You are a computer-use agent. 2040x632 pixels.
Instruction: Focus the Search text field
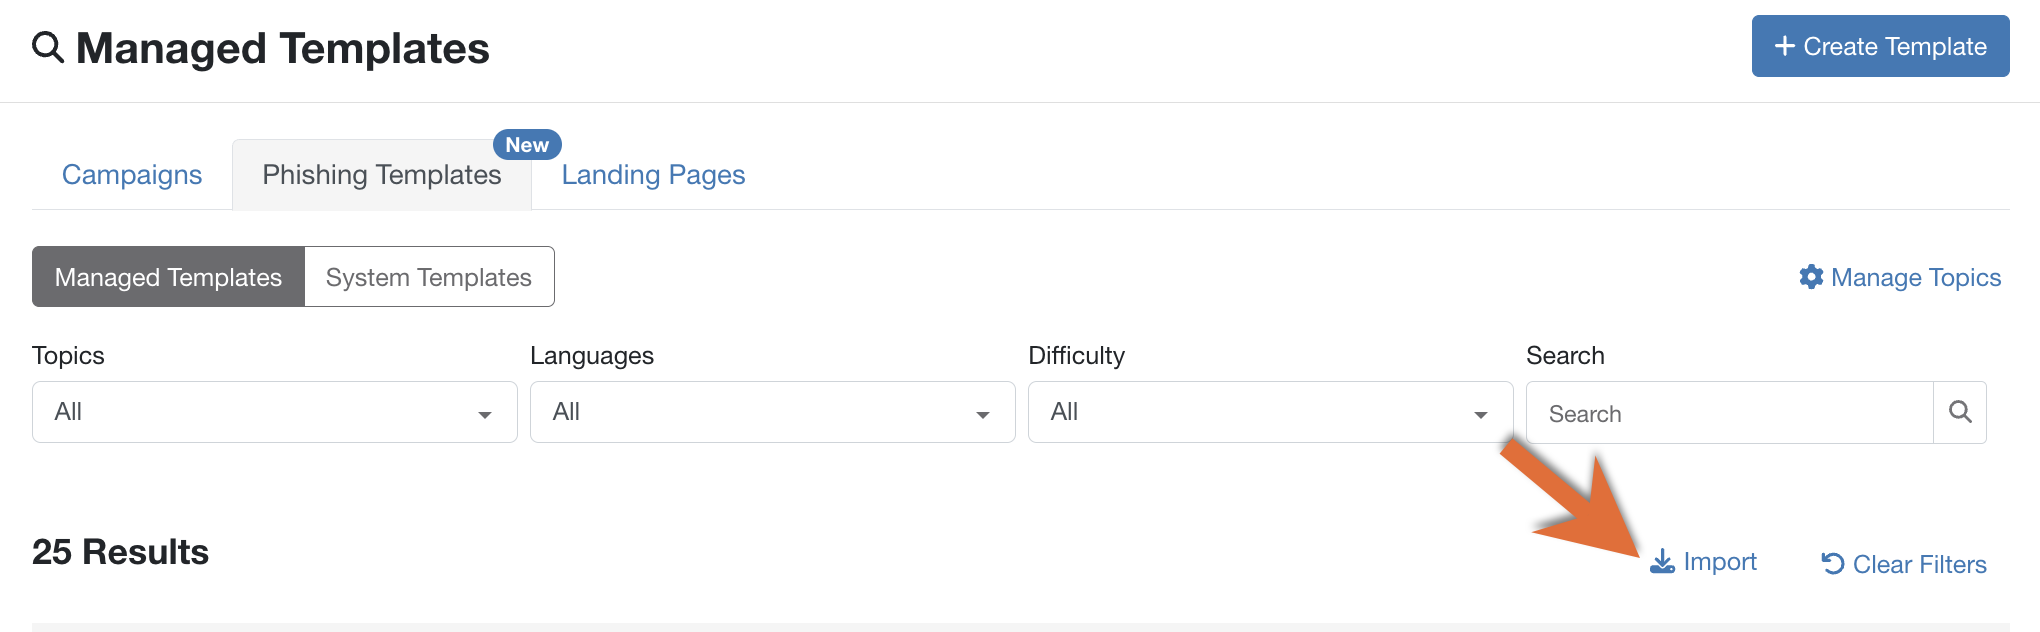[x=1730, y=413]
